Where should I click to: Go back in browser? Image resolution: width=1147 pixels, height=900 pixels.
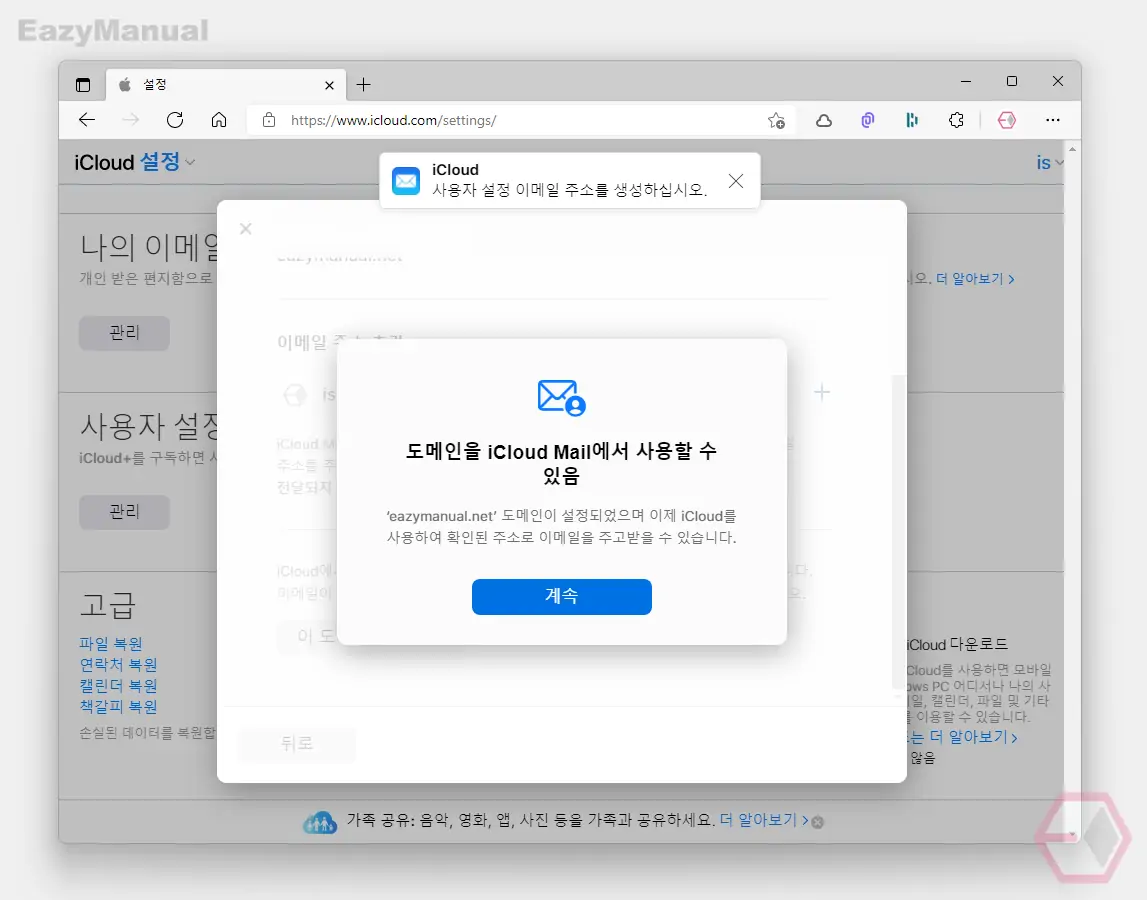click(x=87, y=120)
